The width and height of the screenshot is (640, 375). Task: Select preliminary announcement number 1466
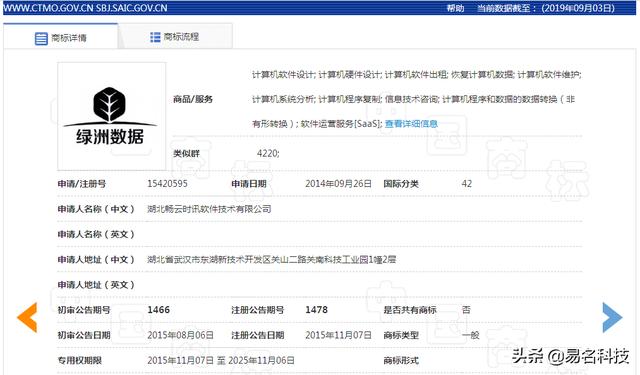[158, 310]
